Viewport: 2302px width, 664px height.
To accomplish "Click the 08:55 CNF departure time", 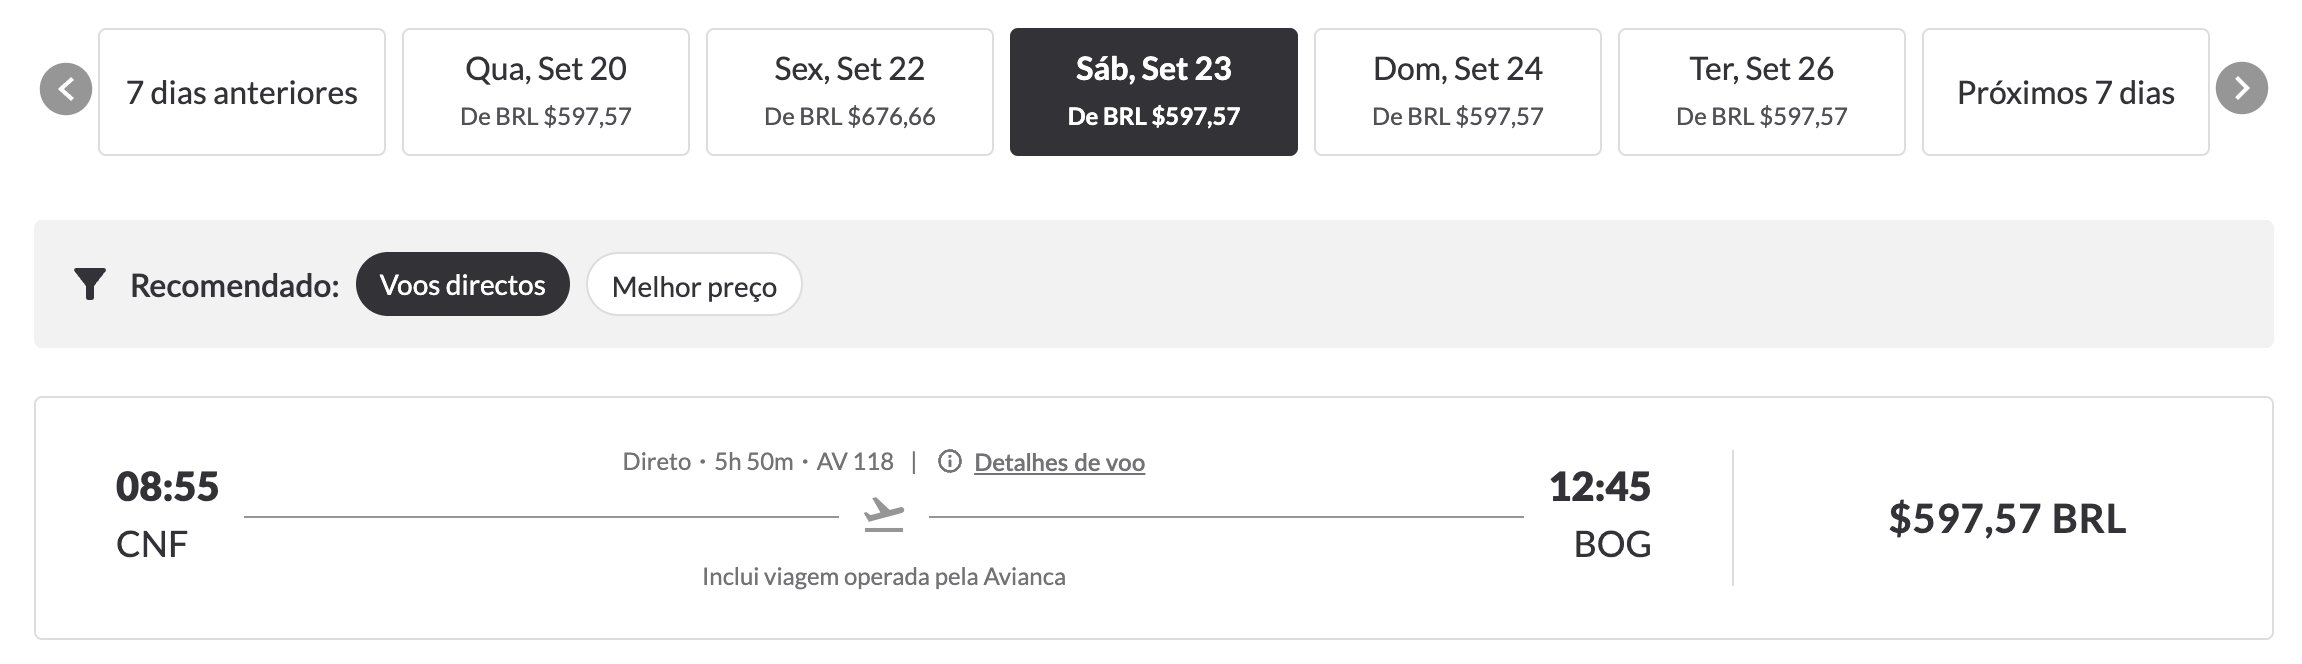I will click(167, 514).
